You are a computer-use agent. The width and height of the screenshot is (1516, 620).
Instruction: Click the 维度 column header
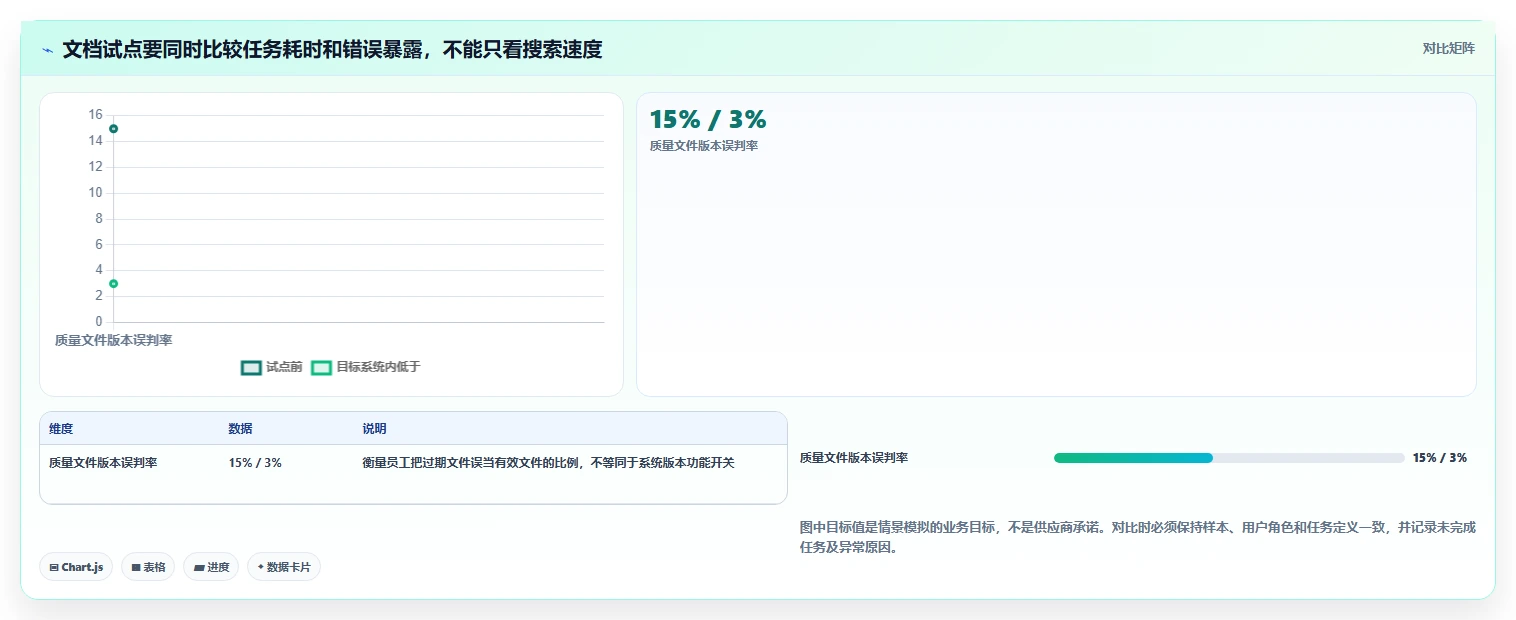tap(61, 429)
